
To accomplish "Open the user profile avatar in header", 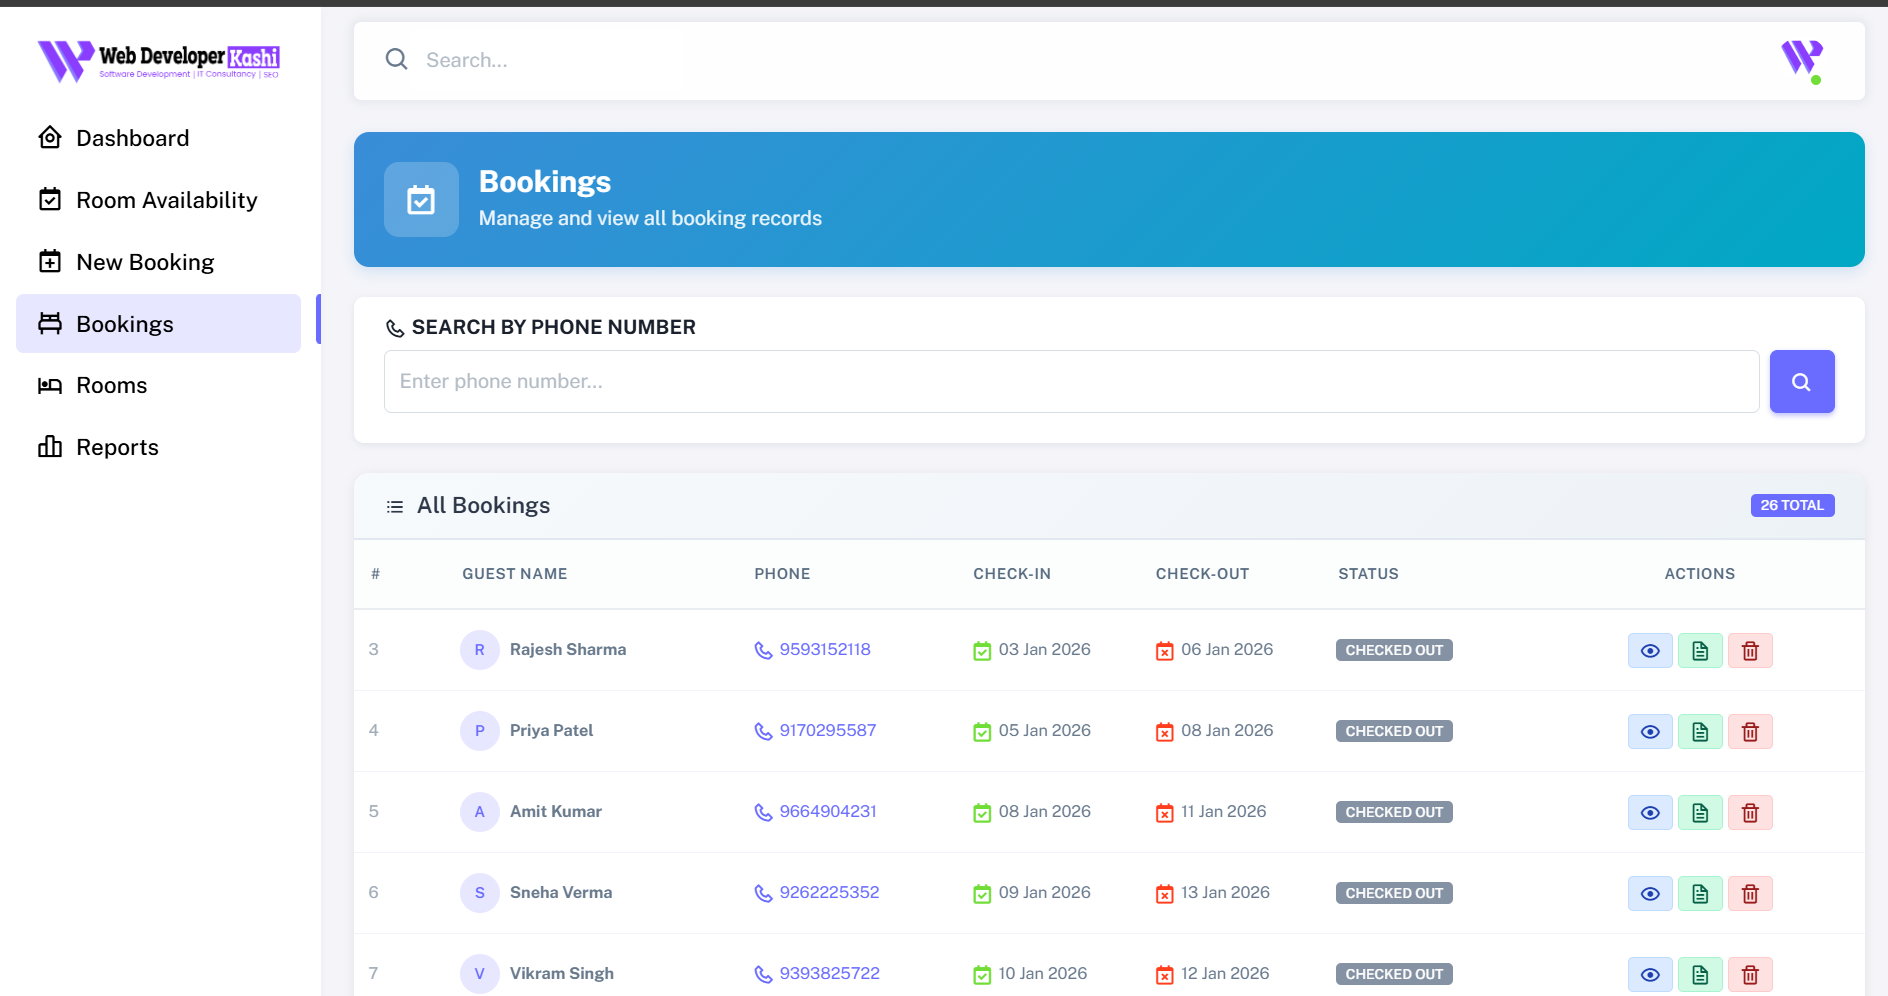I will tap(1801, 60).
